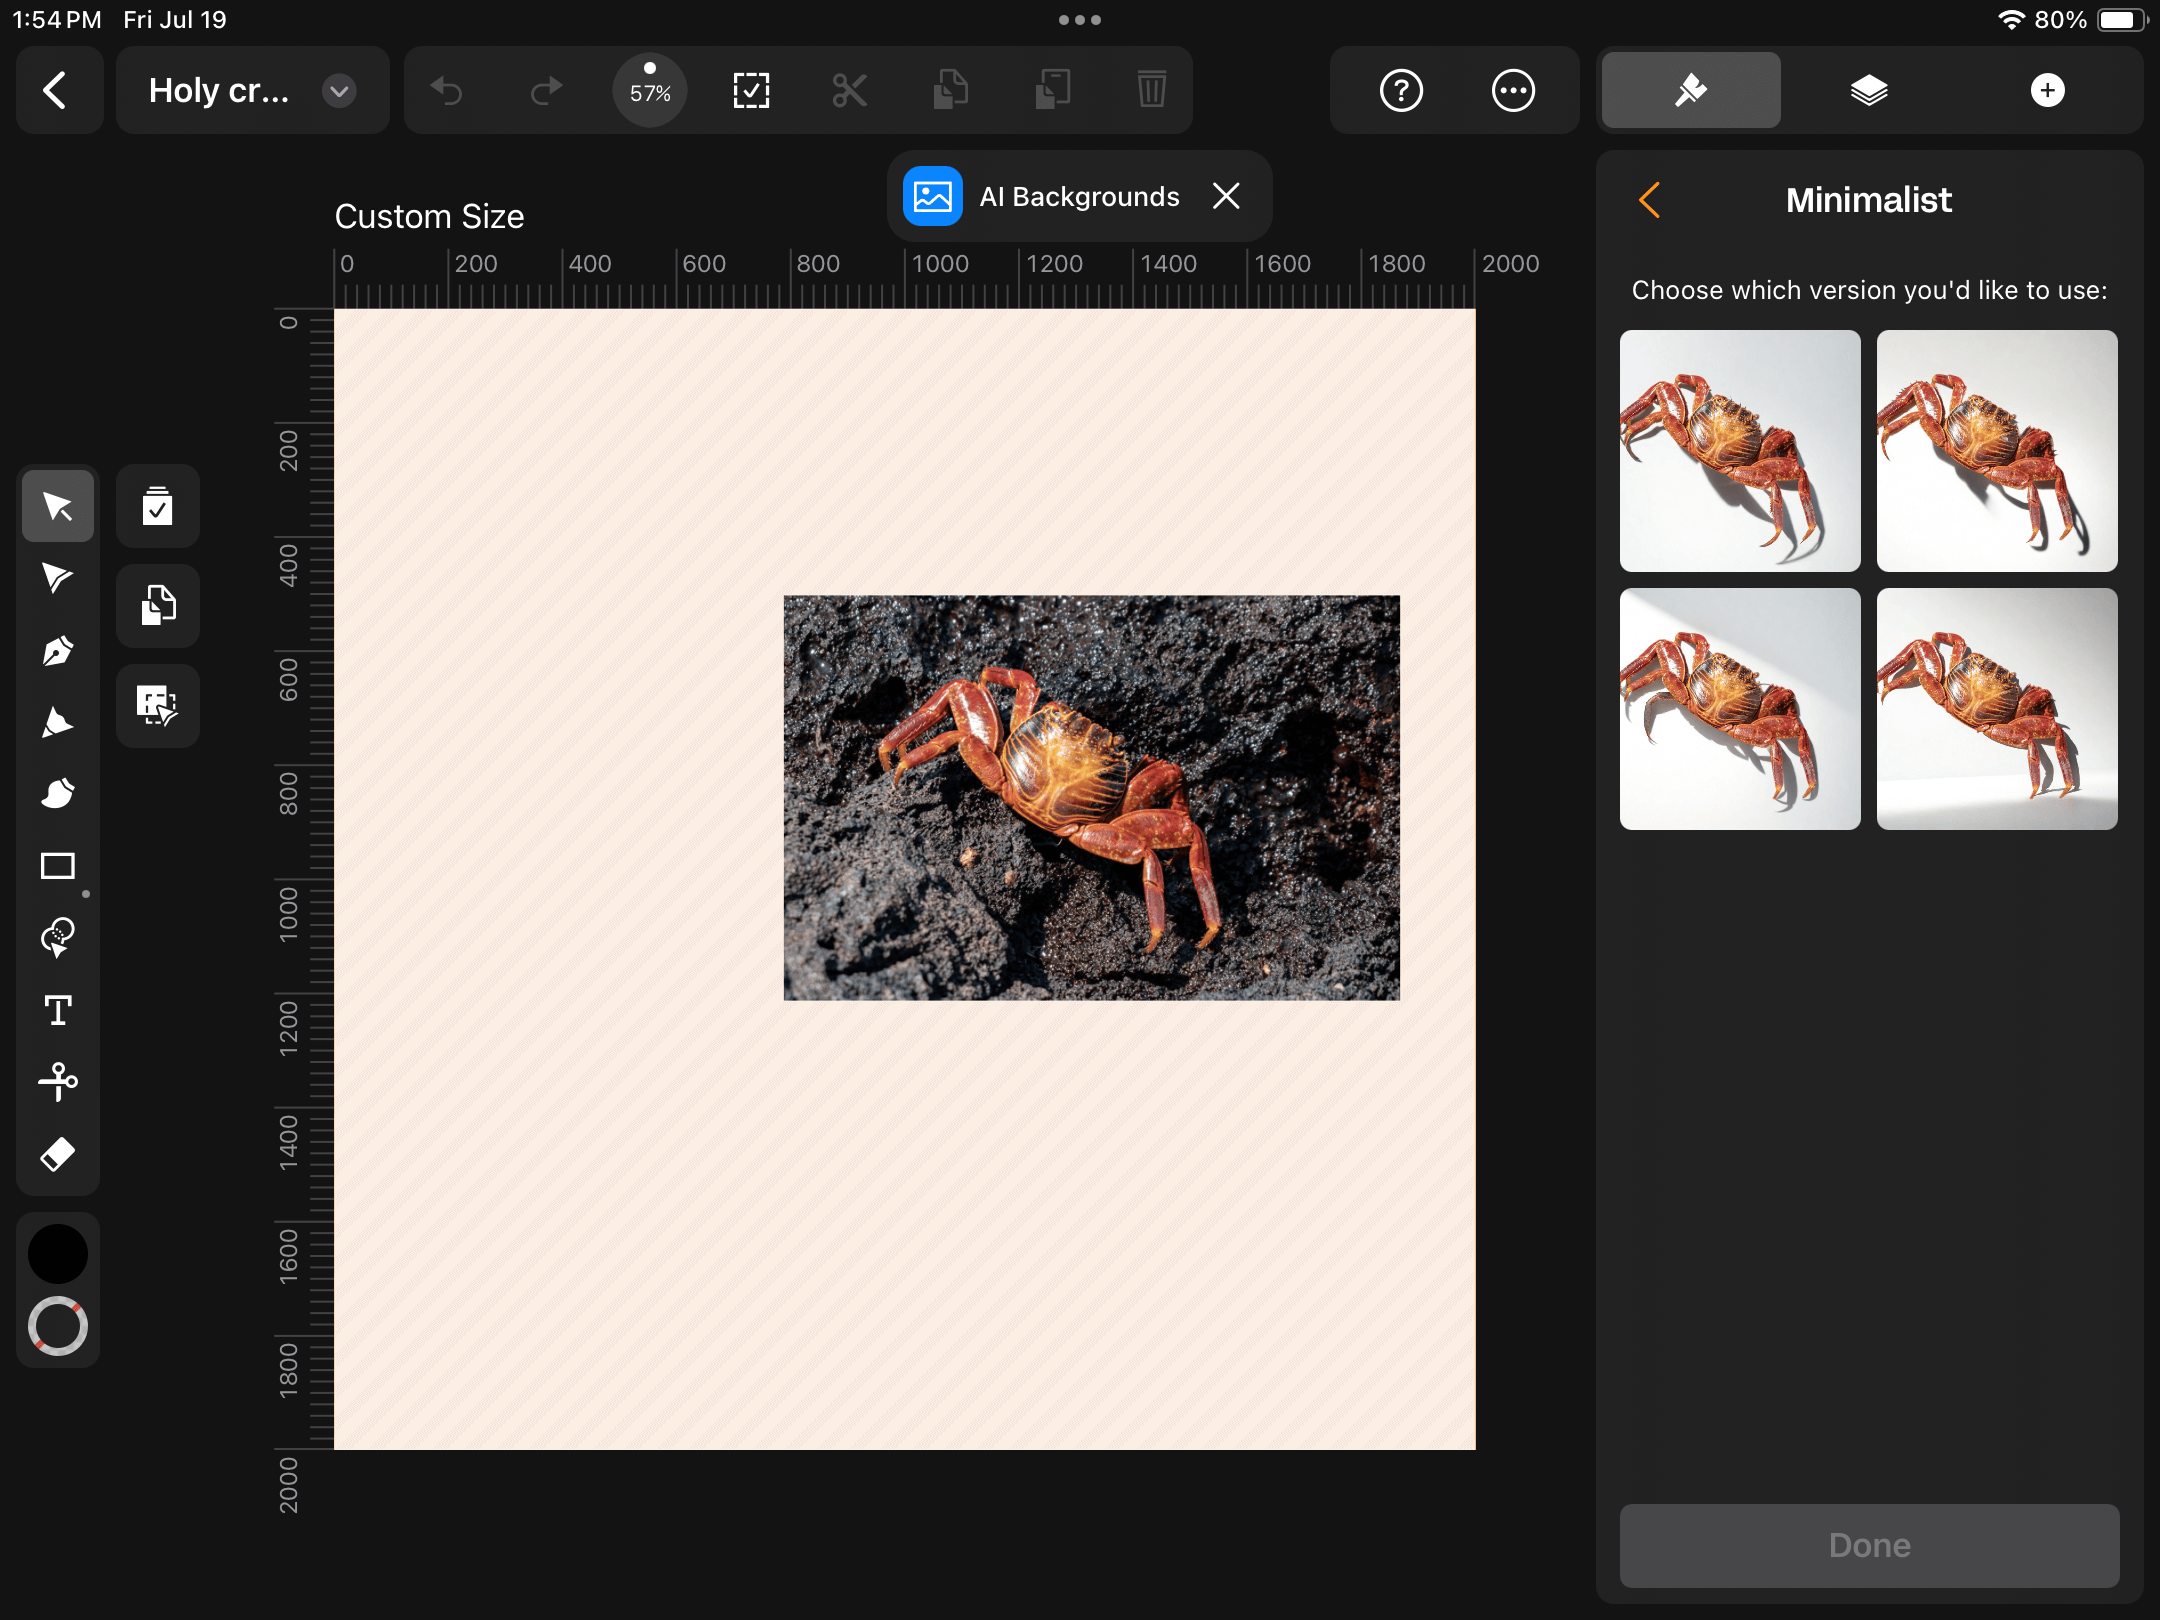Switch to the Style paintbrush tab
The width and height of the screenshot is (2160, 1620).
pos(1691,91)
